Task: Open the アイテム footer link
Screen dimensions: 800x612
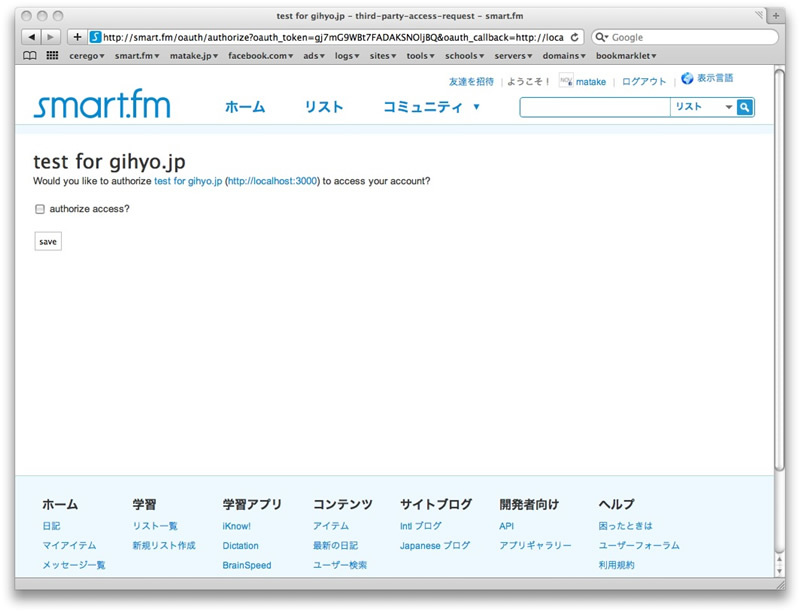Action: [x=331, y=526]
